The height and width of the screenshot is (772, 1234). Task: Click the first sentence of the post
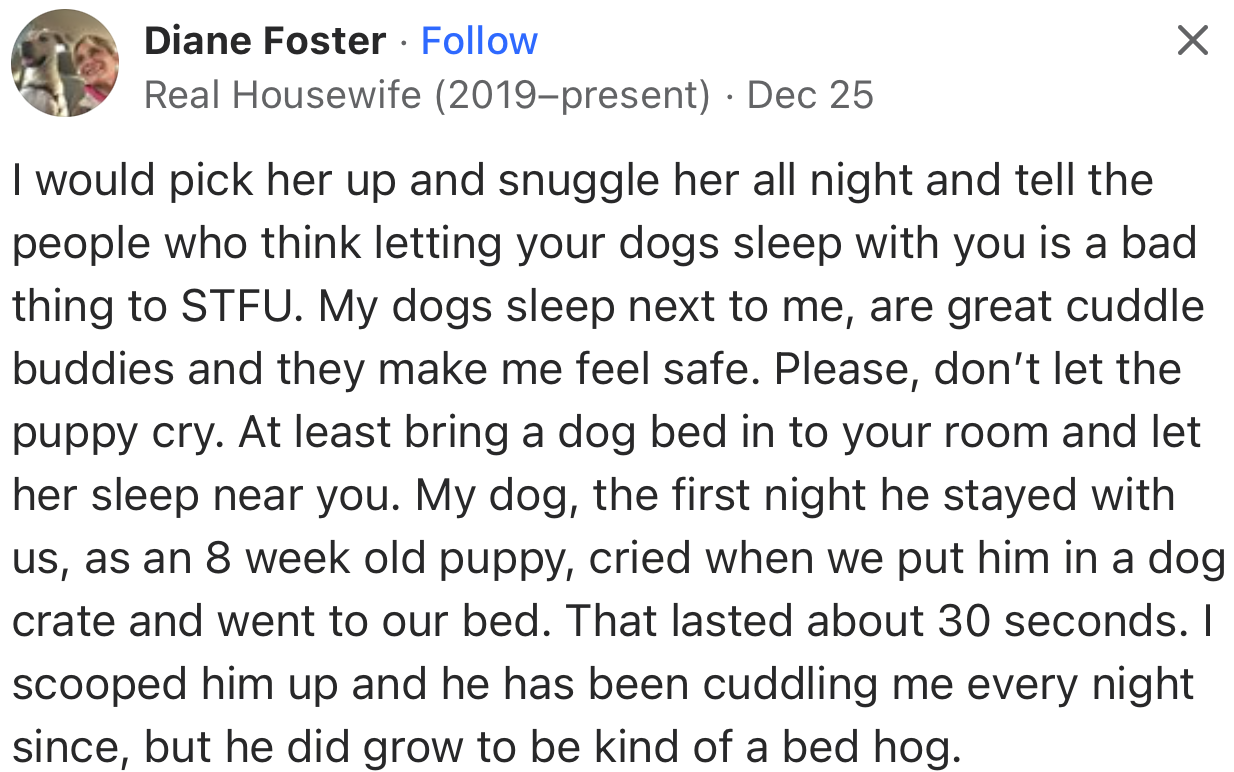point(580,180)
